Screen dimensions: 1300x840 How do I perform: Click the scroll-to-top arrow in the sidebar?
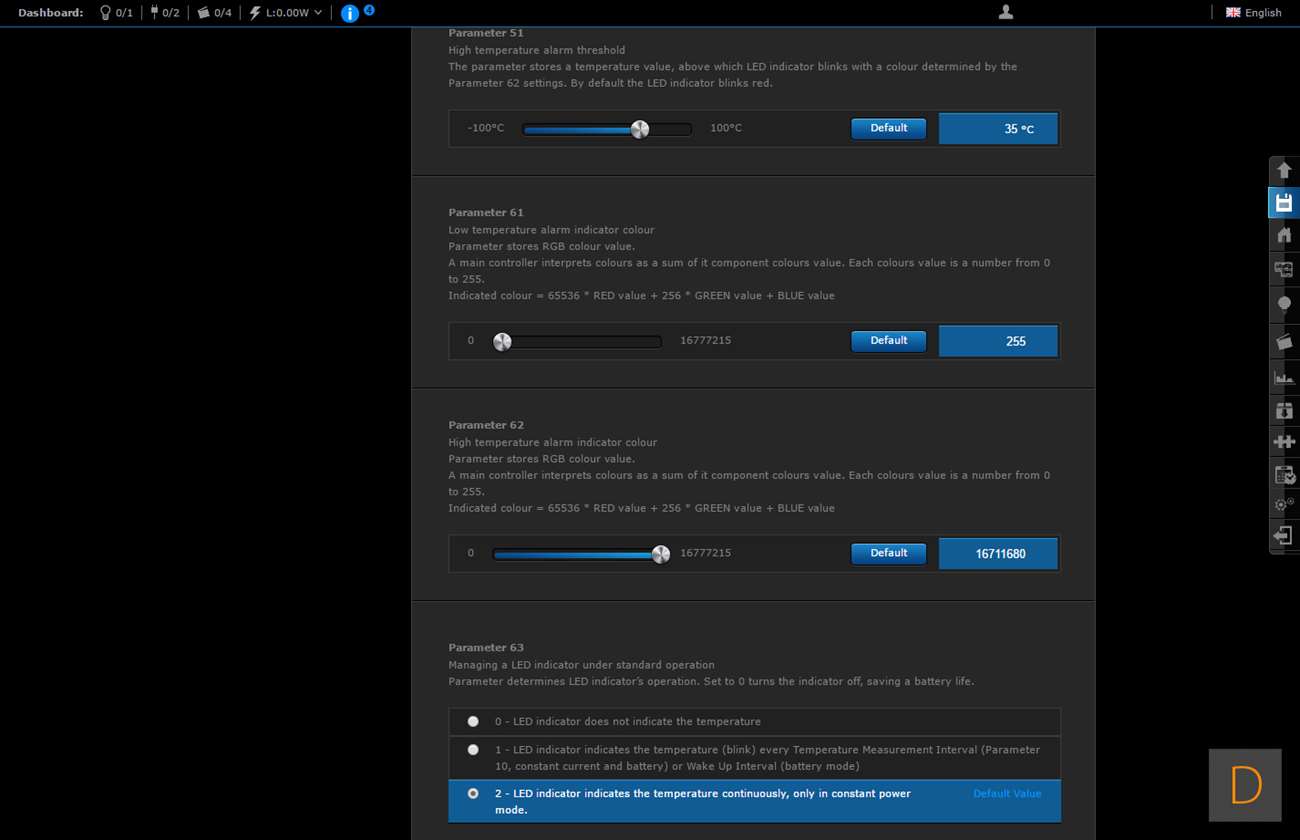(1284, 170)
